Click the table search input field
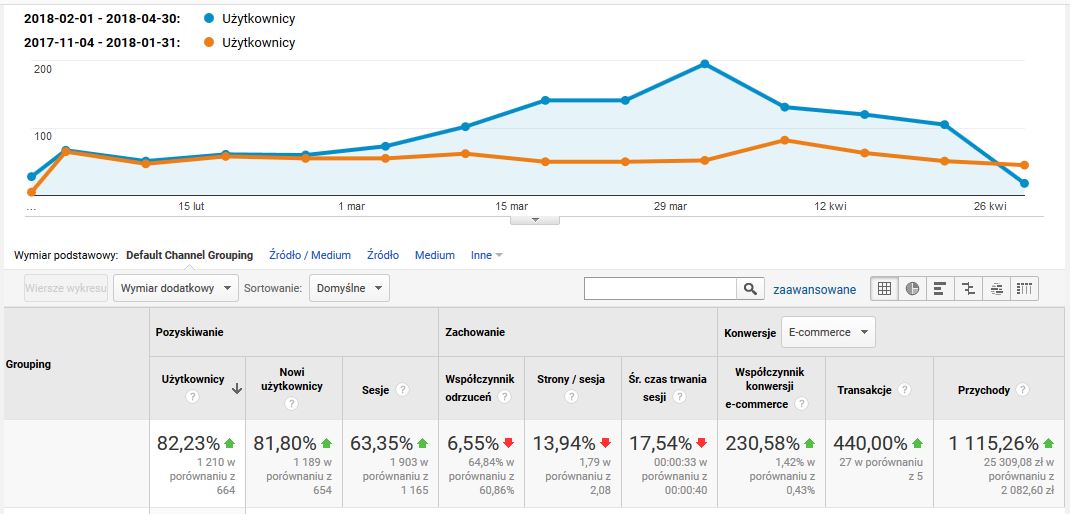Screen dimensions: 1070x514 point(660,289)
